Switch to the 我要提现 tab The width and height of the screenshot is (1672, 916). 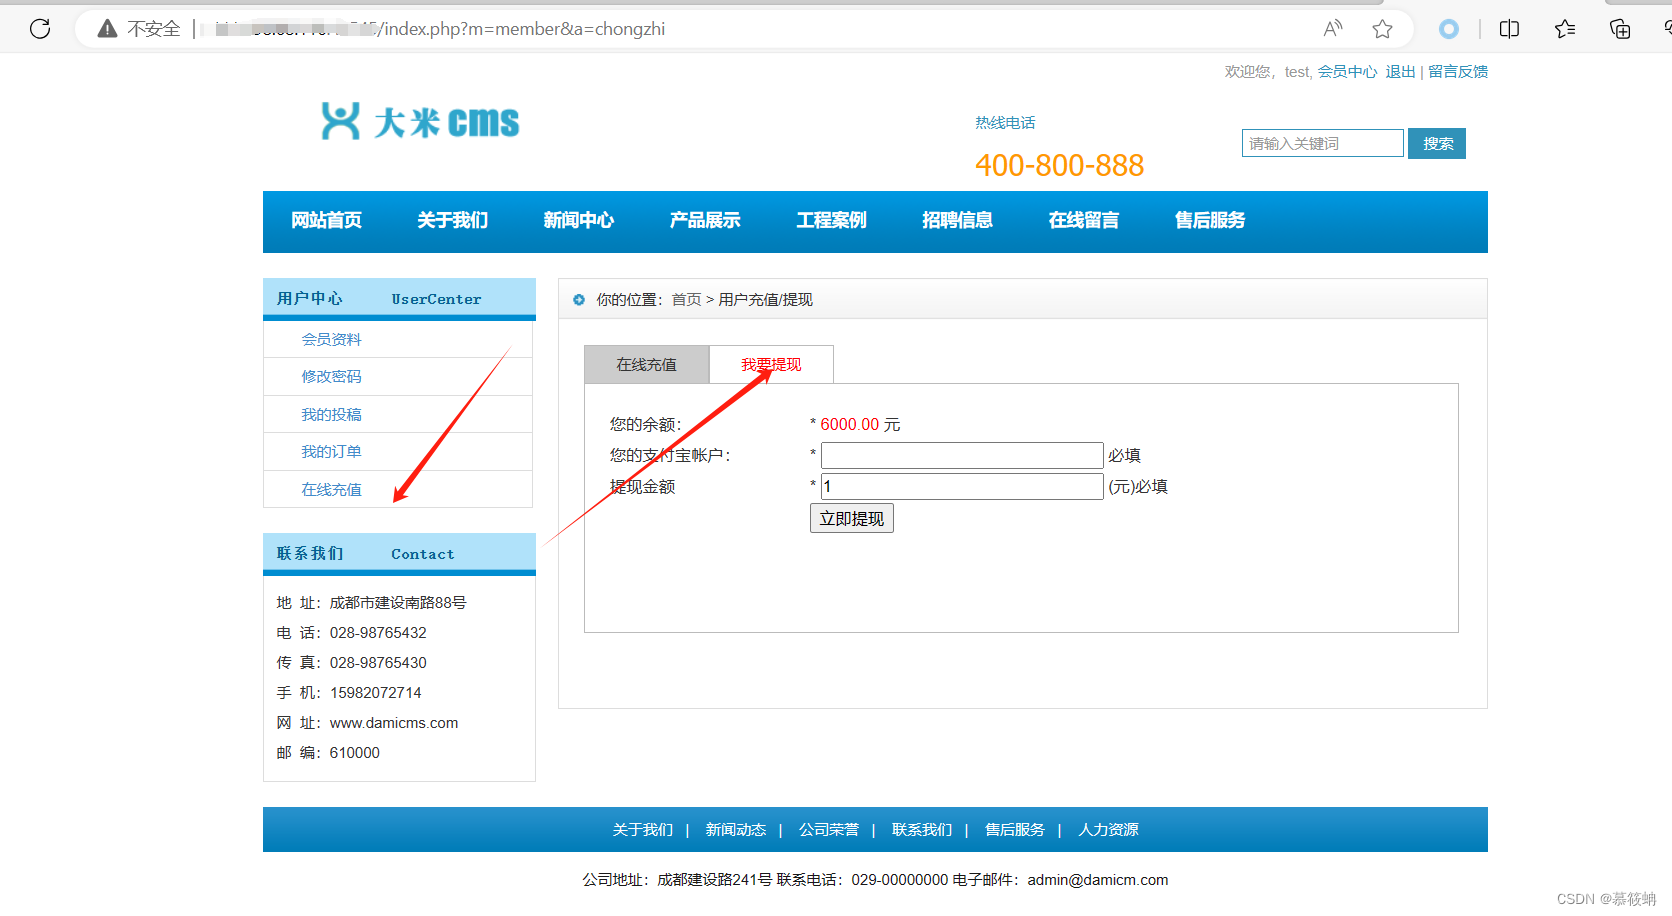point(771,365)
